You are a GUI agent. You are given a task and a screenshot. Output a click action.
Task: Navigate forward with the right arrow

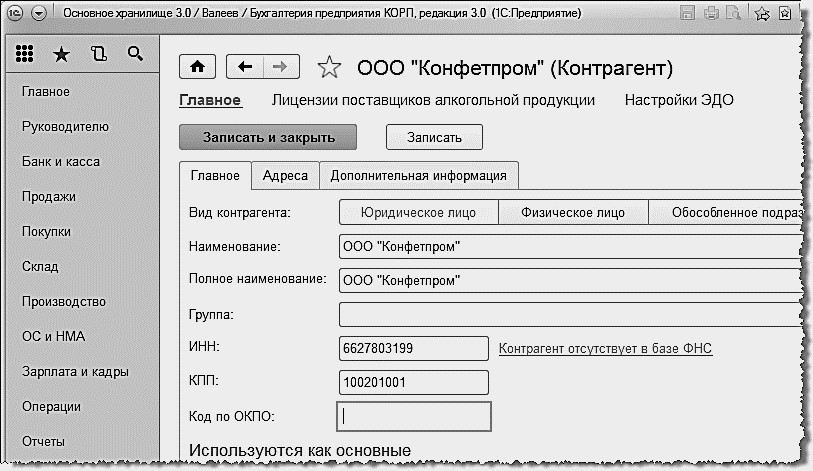coord(282,66)
